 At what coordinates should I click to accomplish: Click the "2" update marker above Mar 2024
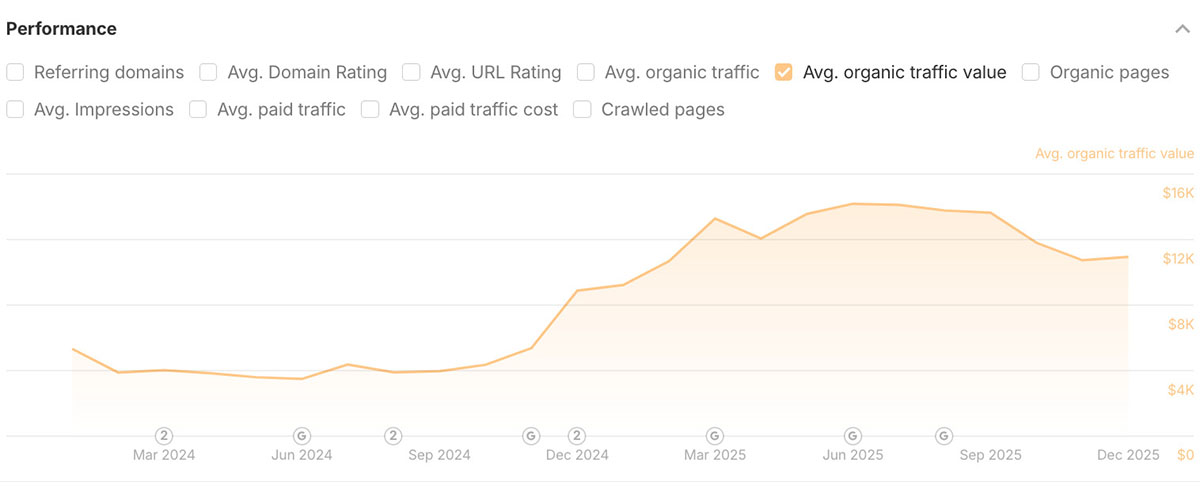[164, 436]
